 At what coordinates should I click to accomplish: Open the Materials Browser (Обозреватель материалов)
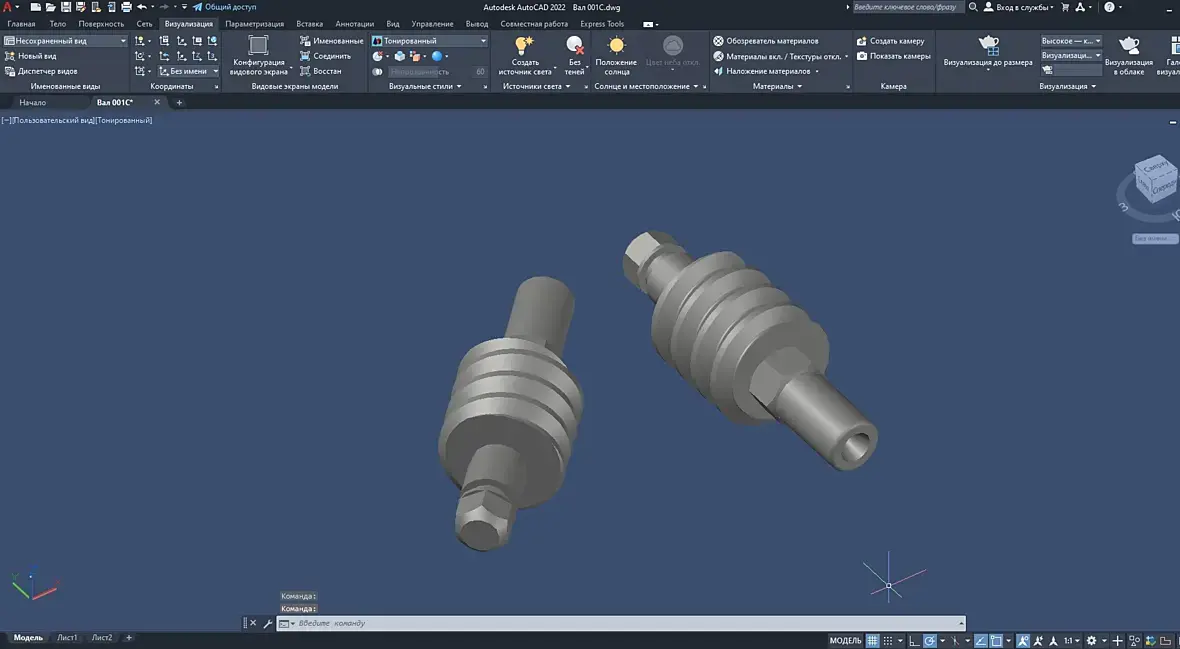pos(766,41)
